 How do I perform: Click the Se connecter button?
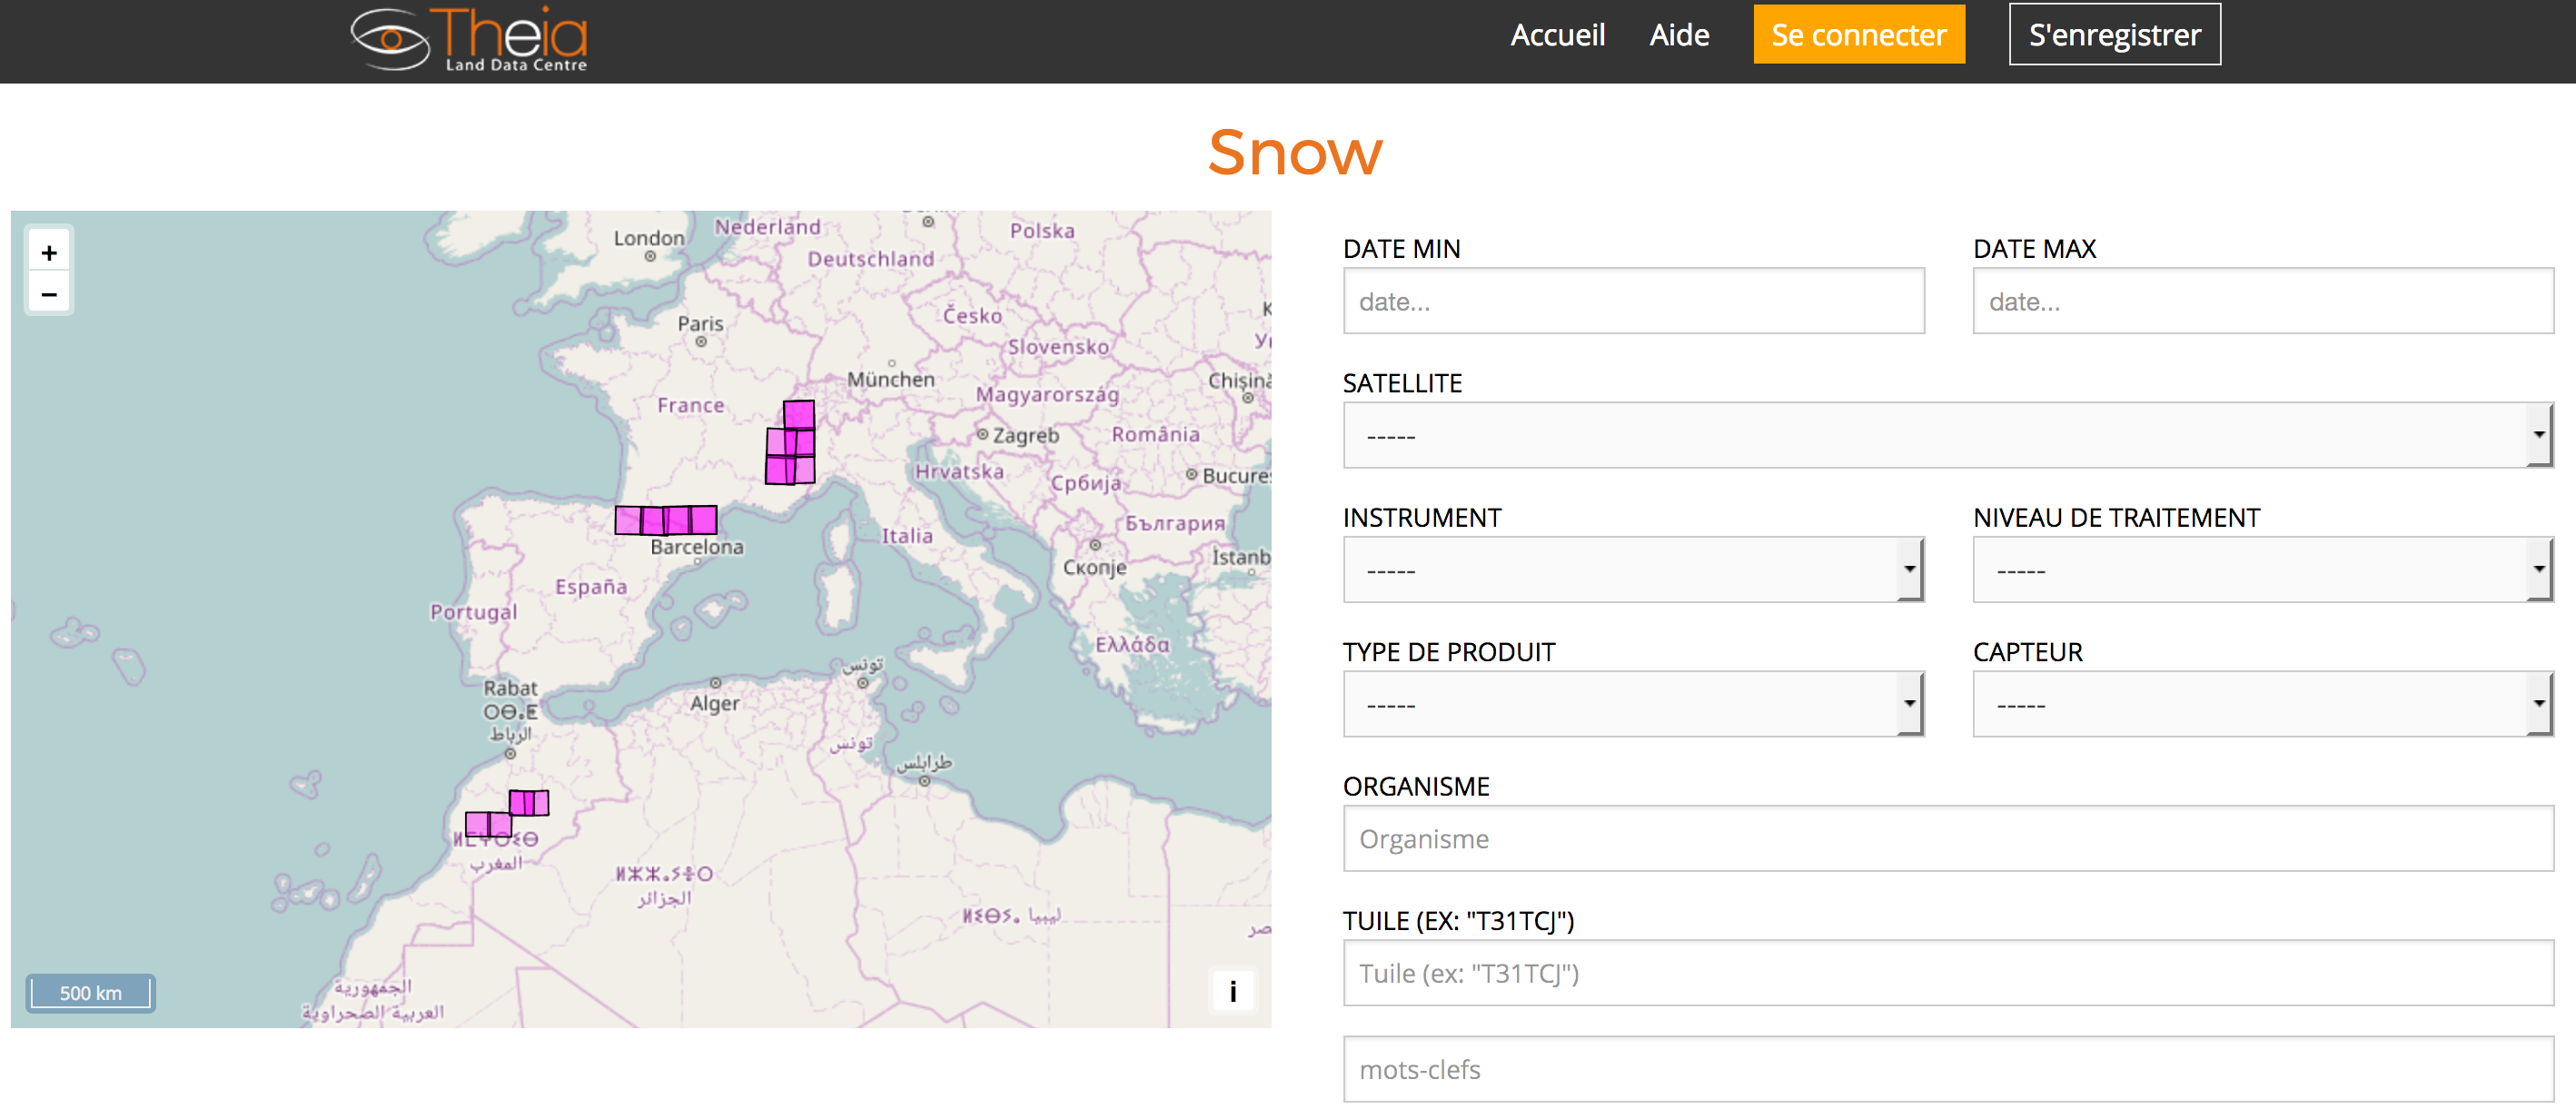click(x=1858, y=35)
